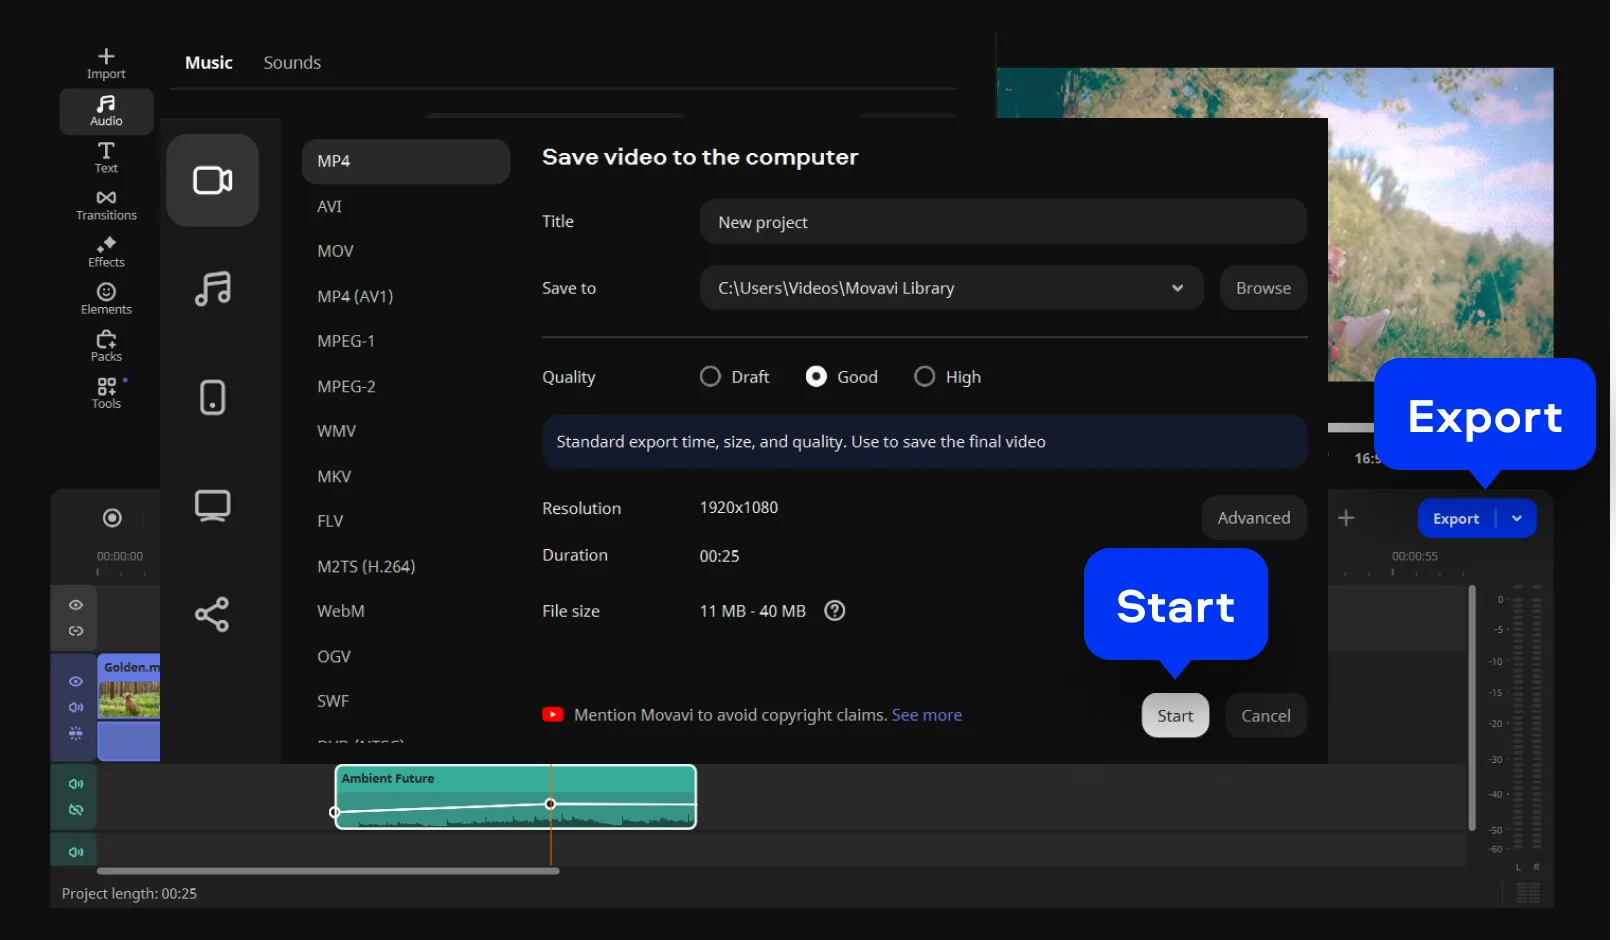Screen dimensions: 1616x940
Task: Open the See more link
Action: point(926,715)
